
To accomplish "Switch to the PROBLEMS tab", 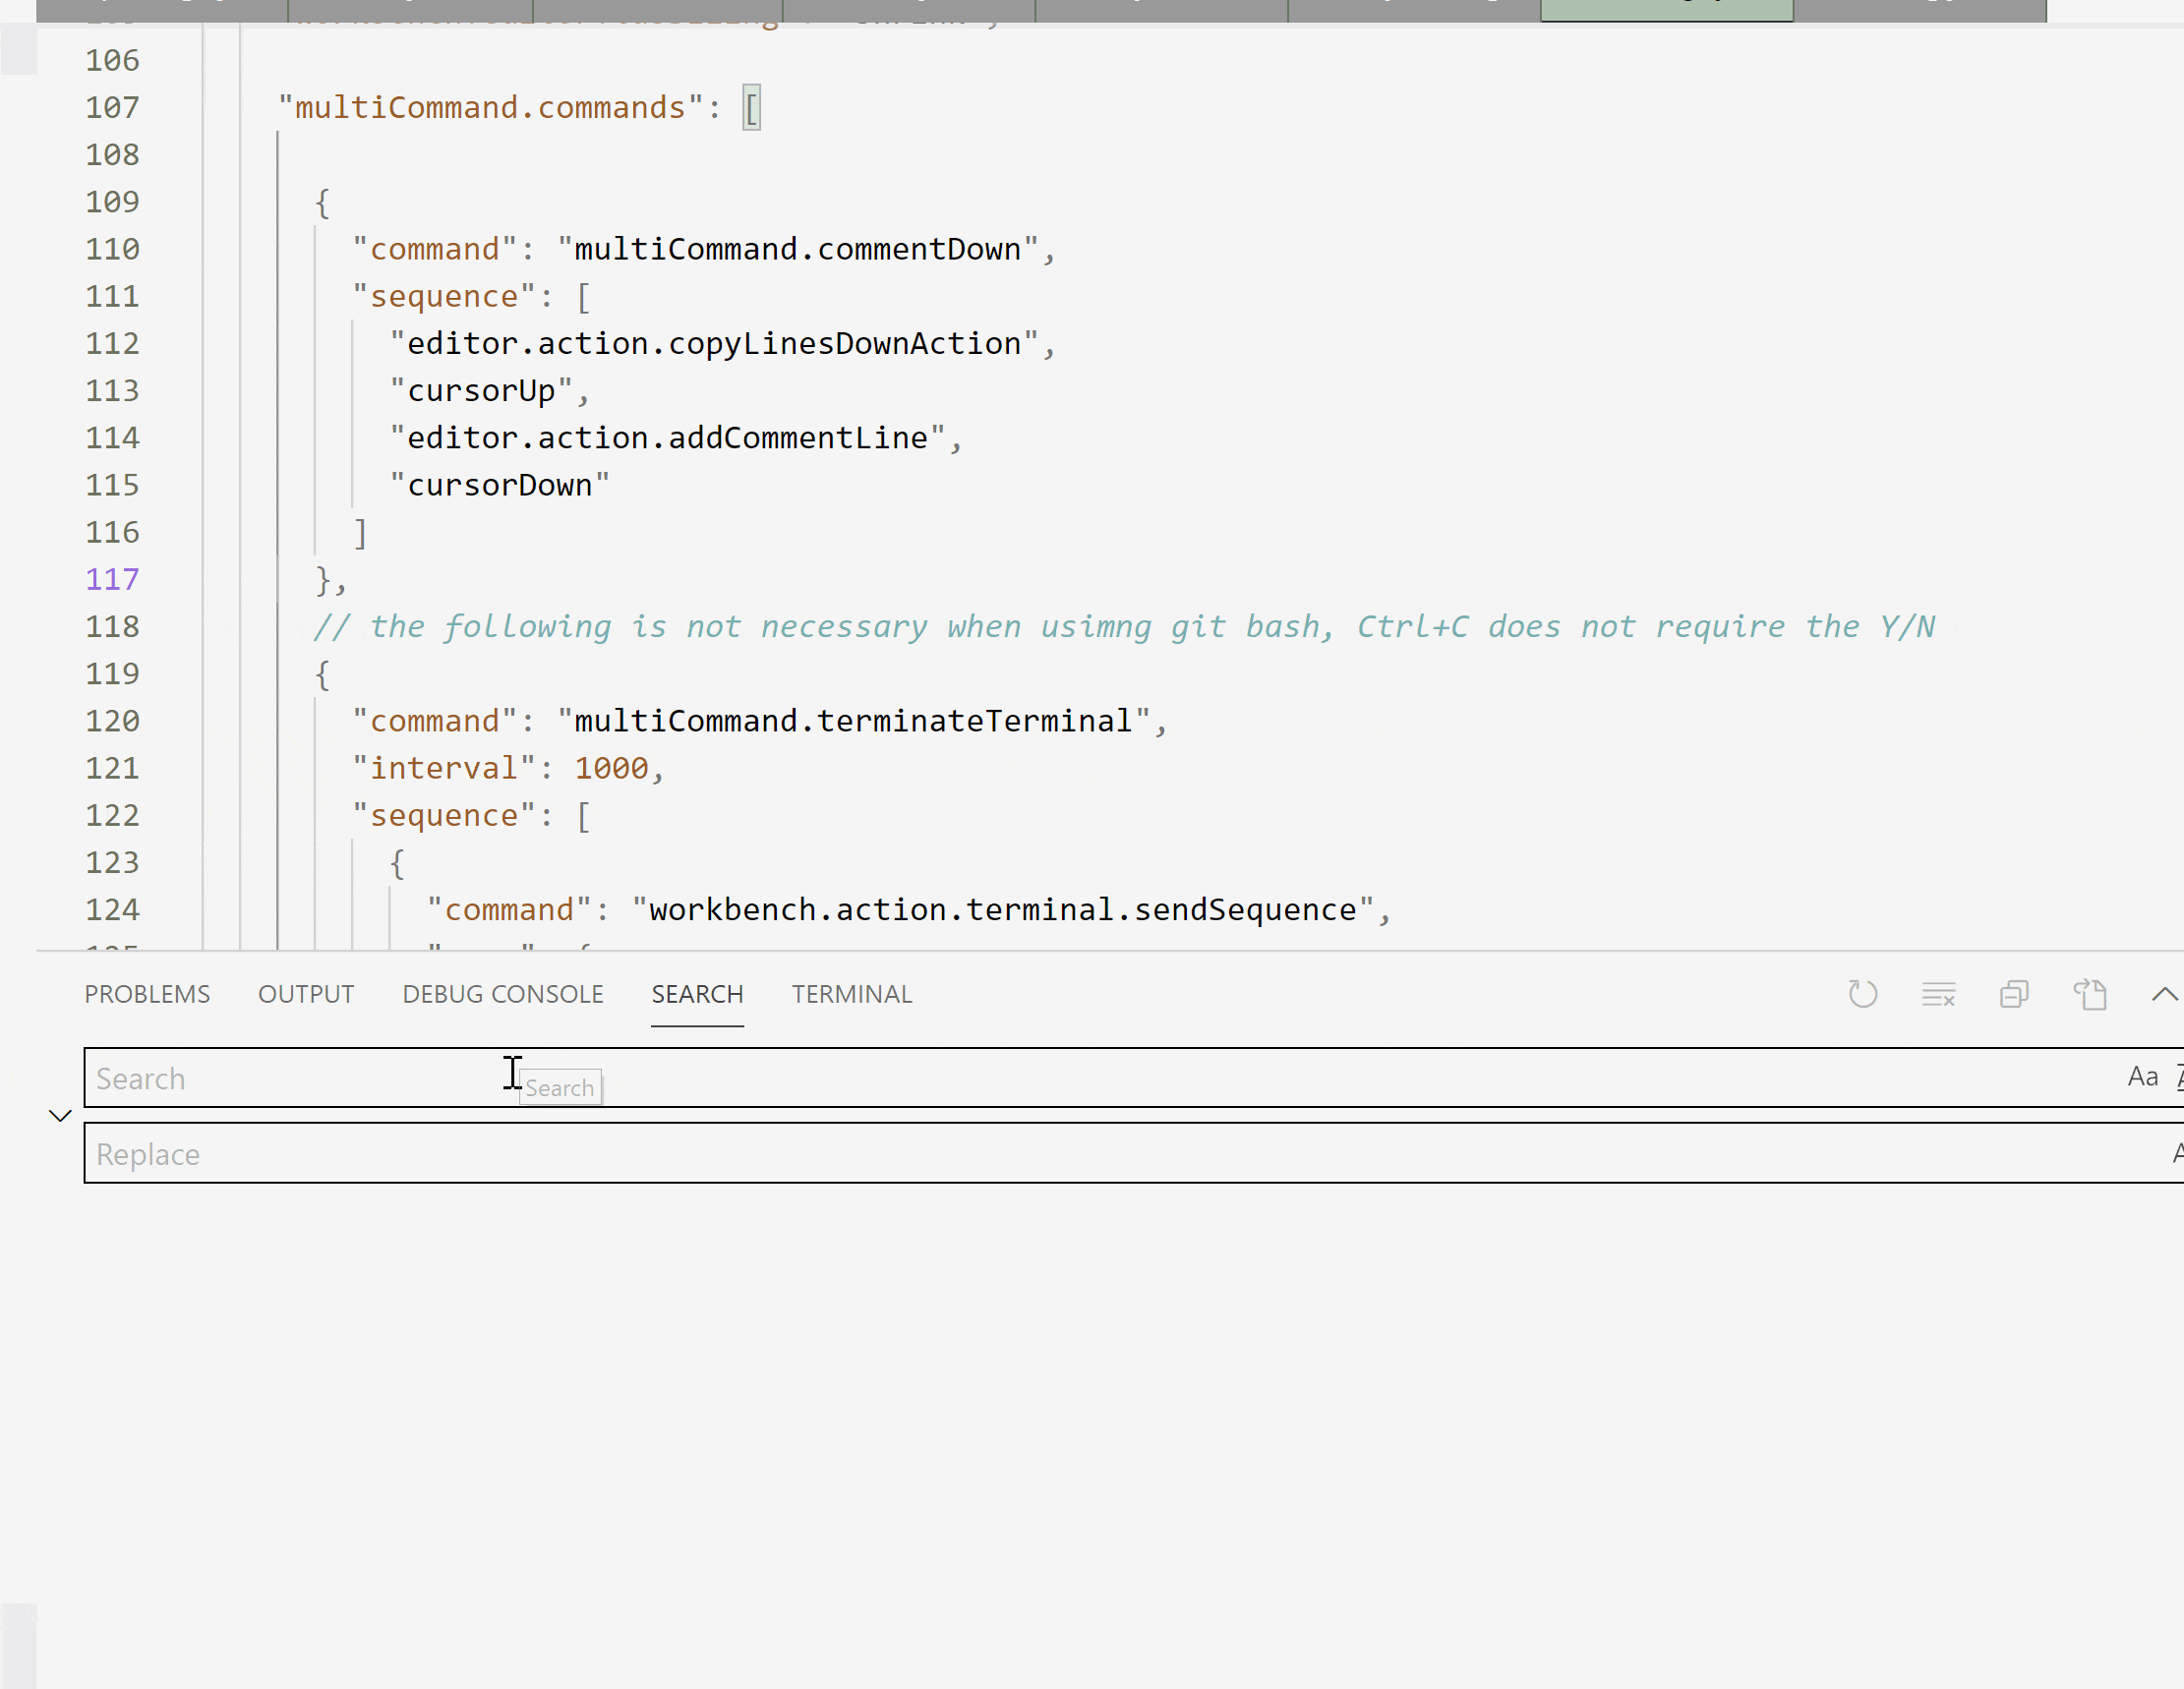I will point(147,994).
